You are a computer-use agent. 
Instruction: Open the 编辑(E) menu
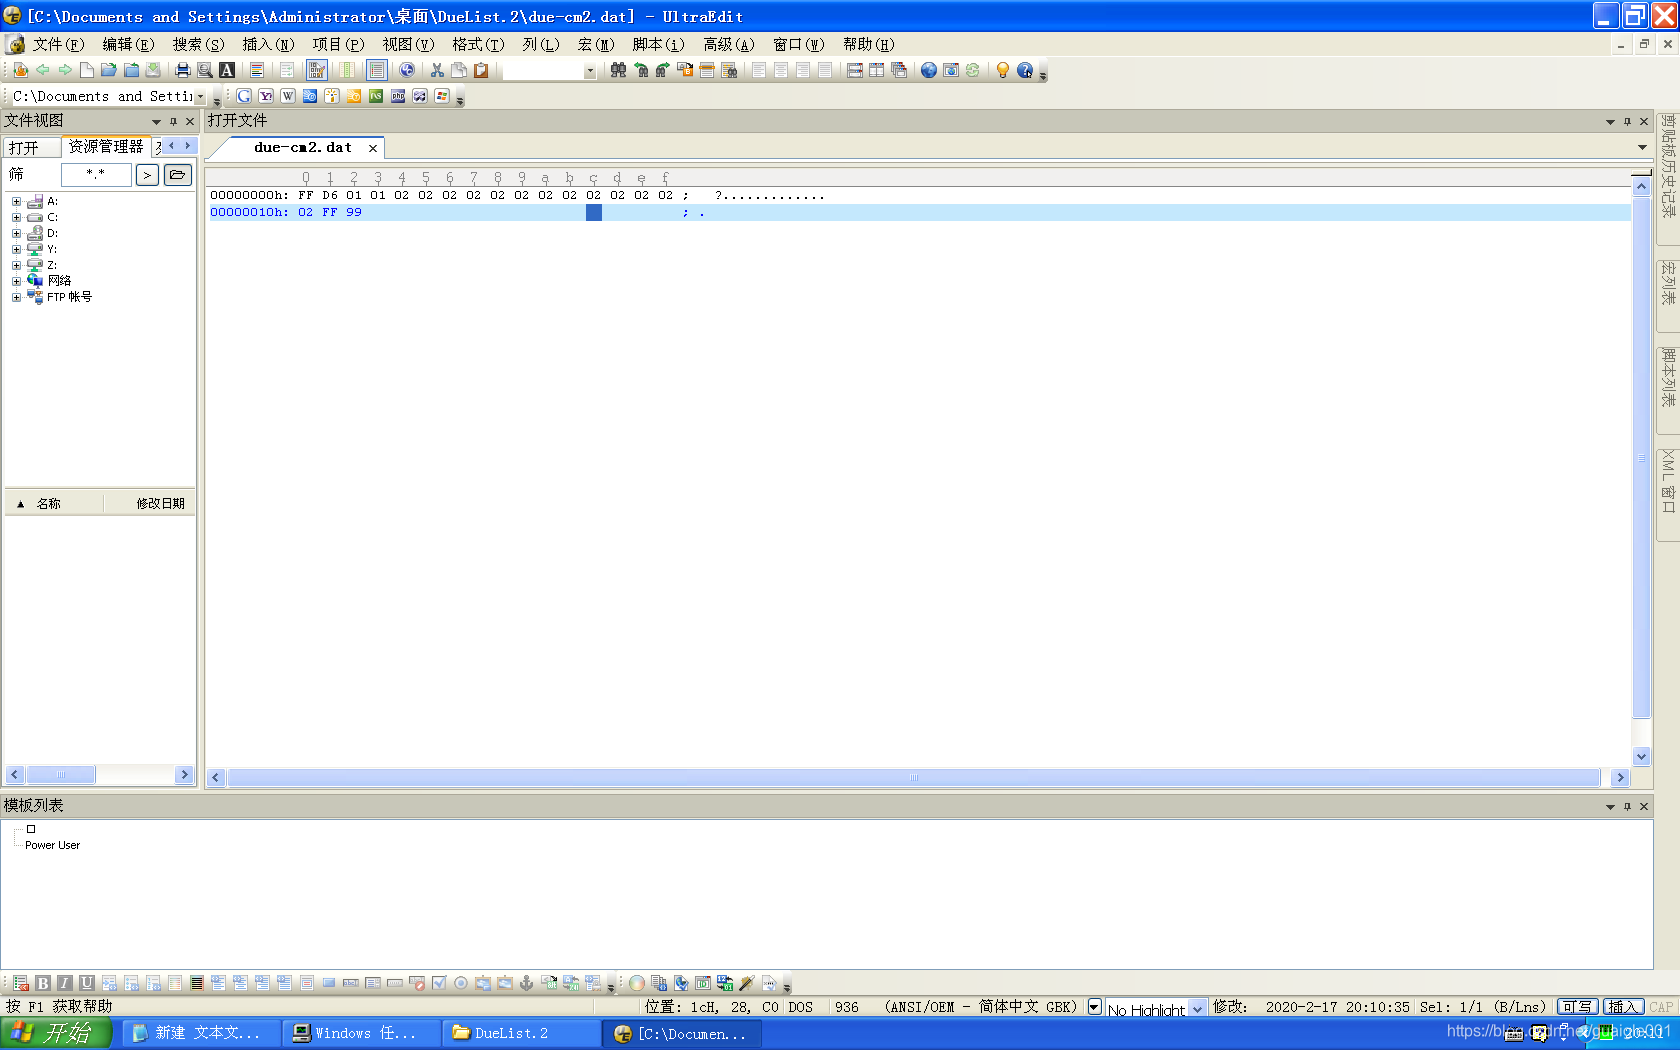pyautogui.click(x=128, y=44)
